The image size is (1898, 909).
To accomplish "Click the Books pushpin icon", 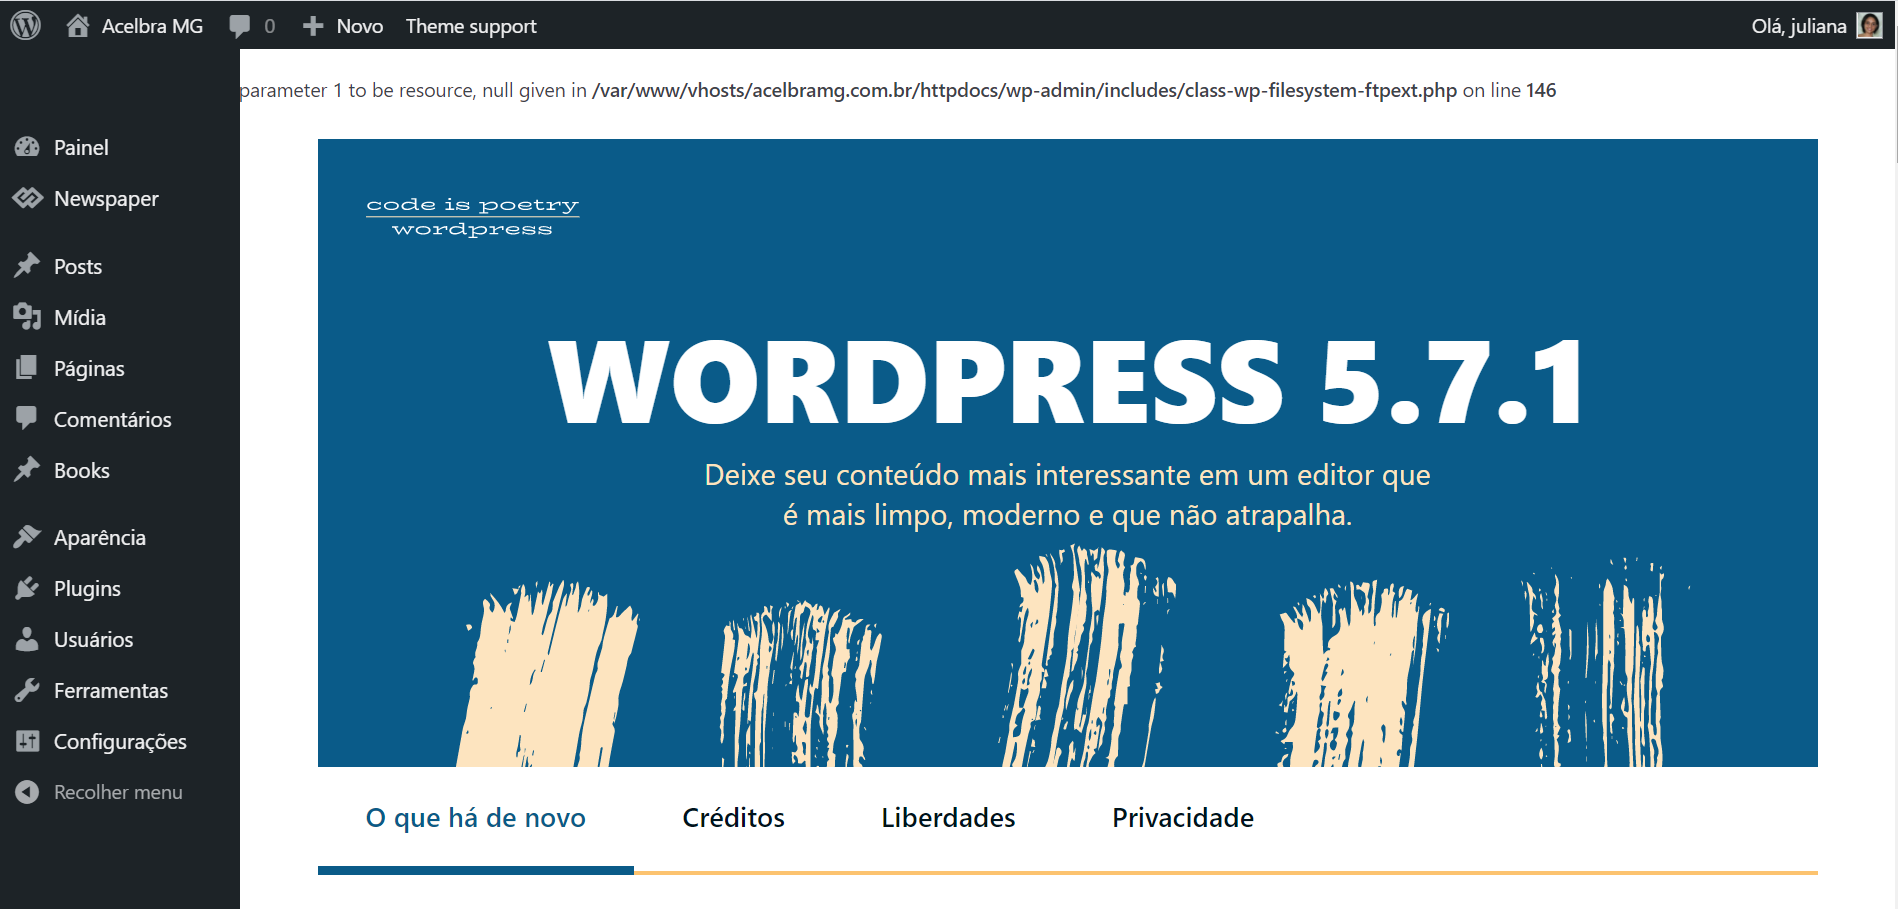I will 27,470.
